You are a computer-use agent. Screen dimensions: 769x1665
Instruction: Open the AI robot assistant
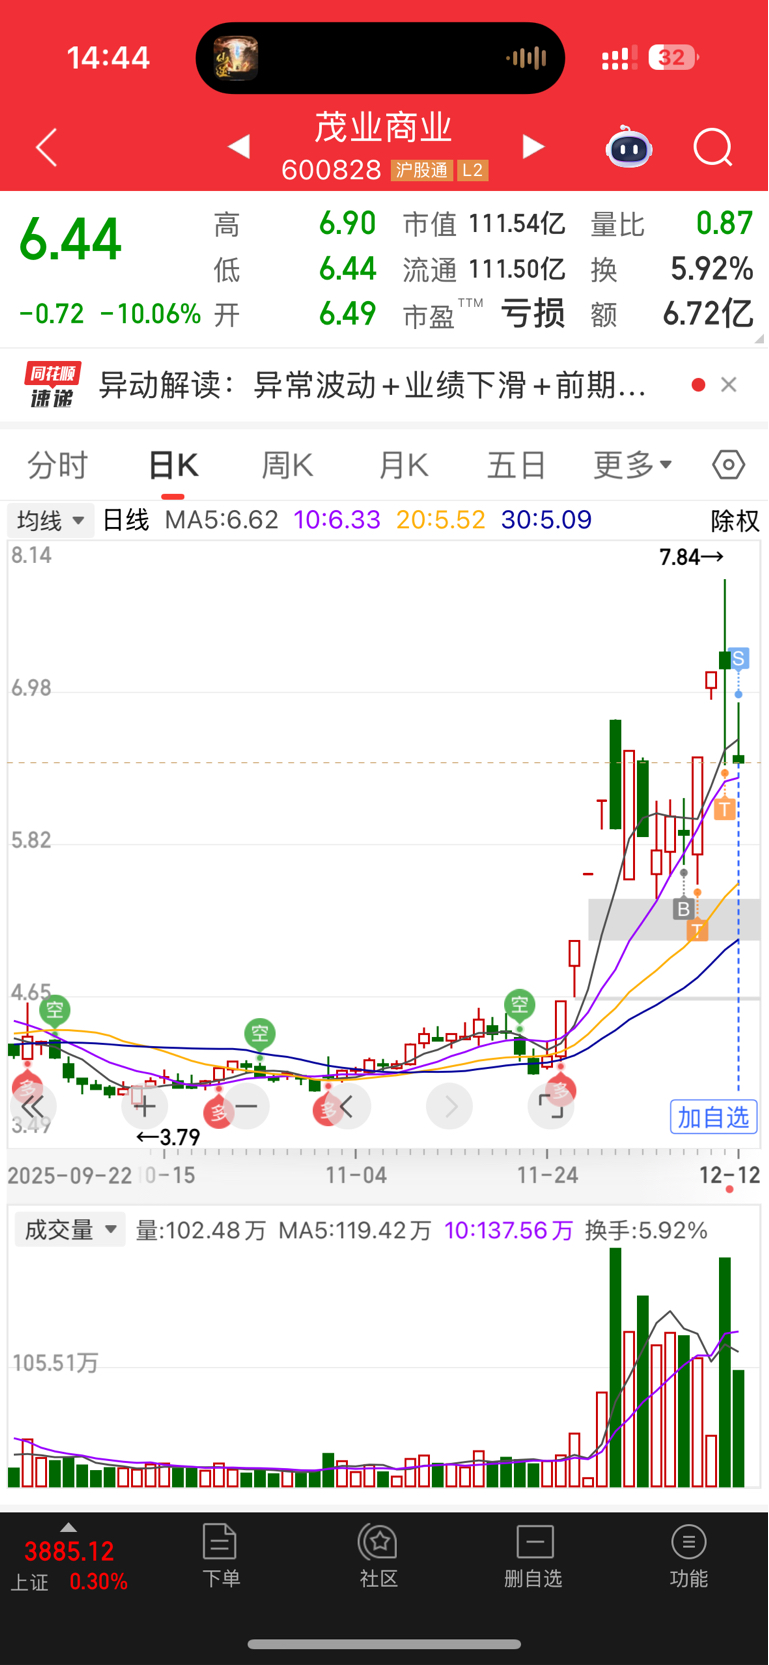click(x=629, y=148)
